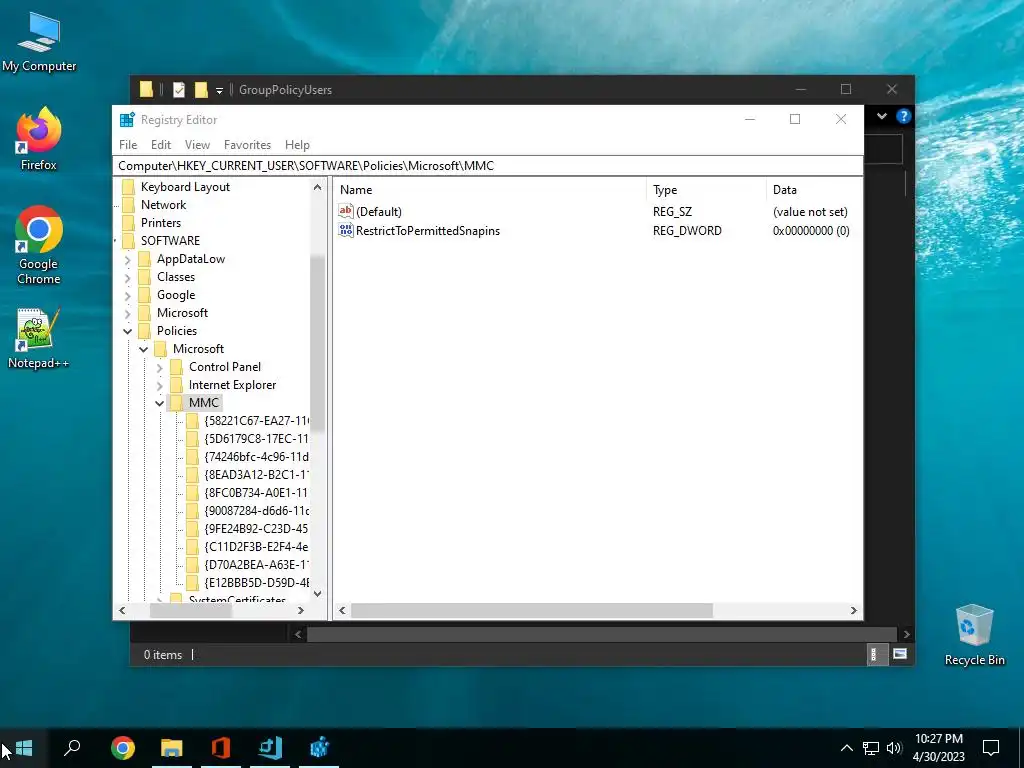Select the {8FC0B734-A0E1-11 key
Viewport: 1024px width, 768px height.
point(256,492)
